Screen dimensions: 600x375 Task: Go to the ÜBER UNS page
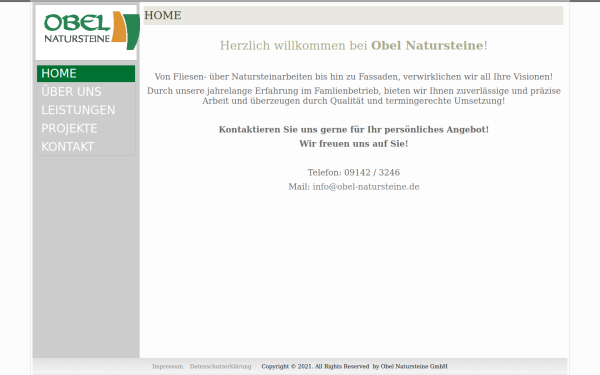(86, 92)
